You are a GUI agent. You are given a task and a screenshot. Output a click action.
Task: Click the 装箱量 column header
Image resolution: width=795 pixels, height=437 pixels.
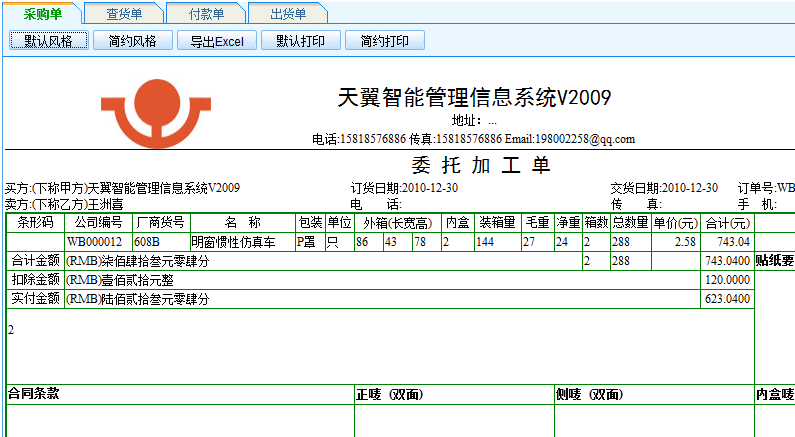point(497,223)
